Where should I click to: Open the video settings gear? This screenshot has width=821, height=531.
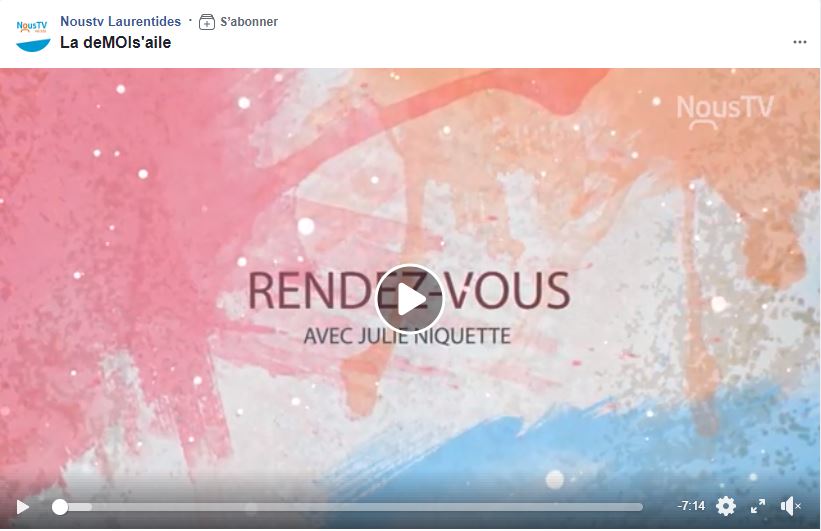[x=726, y=506]
